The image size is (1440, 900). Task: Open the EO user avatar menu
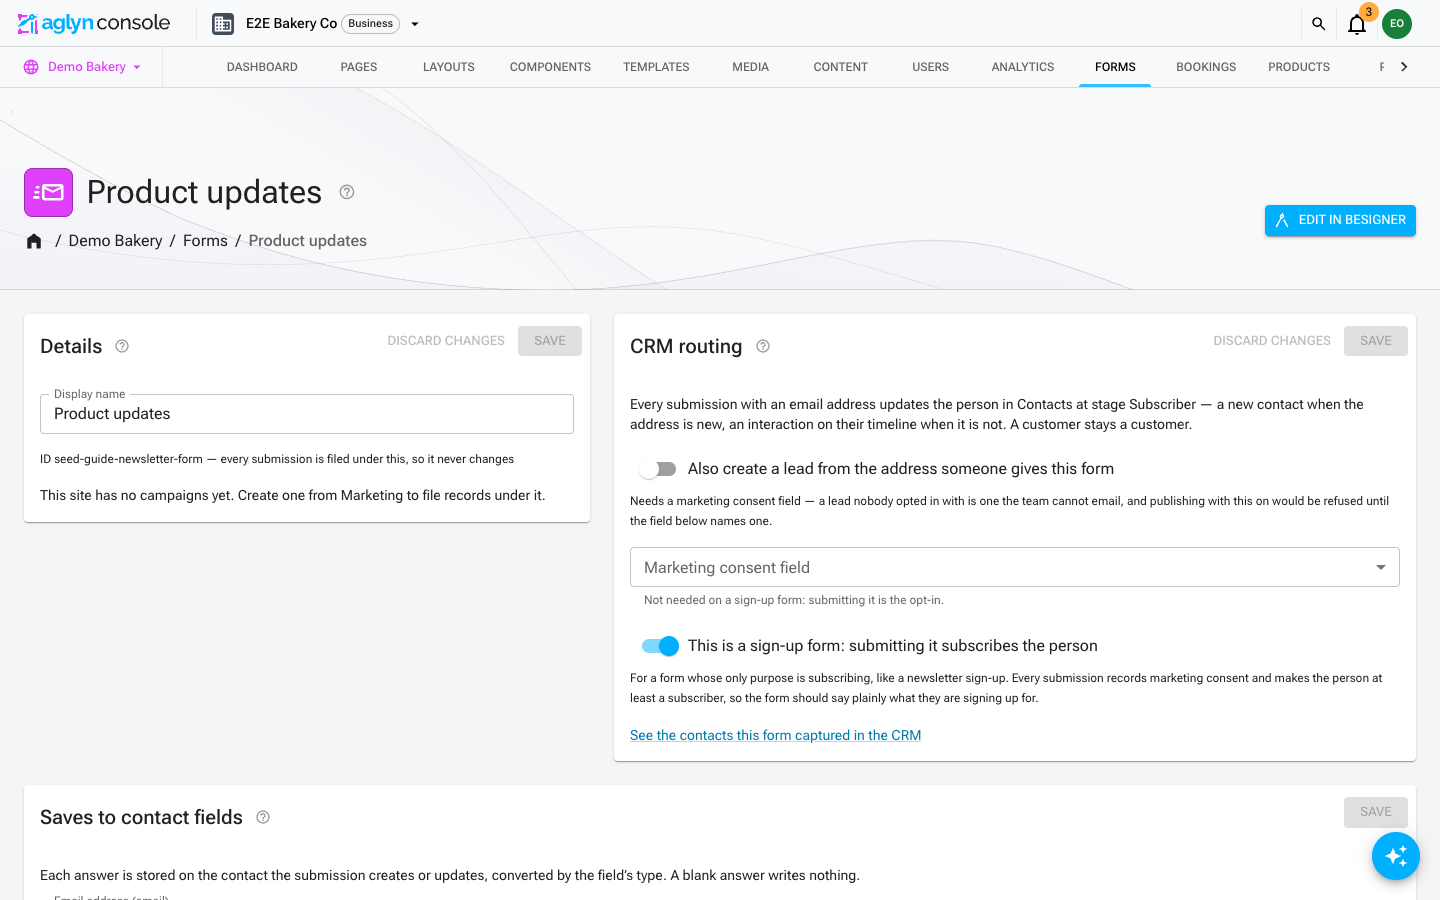click(1397, 24)
